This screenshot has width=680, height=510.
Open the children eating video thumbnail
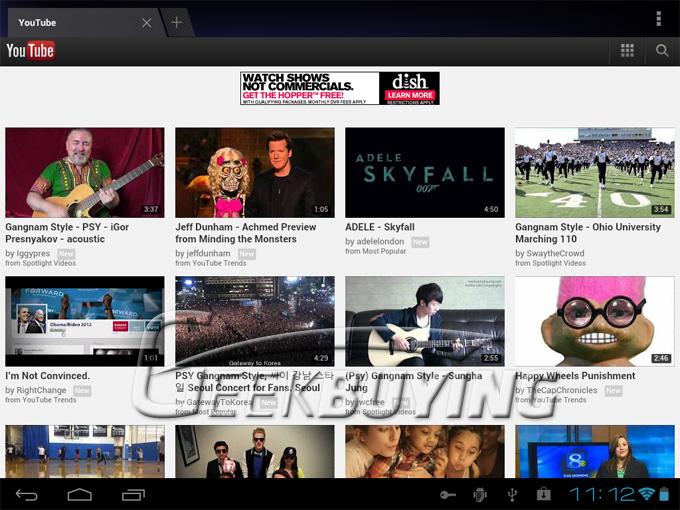pyautogui.click(x=425, y=451)
